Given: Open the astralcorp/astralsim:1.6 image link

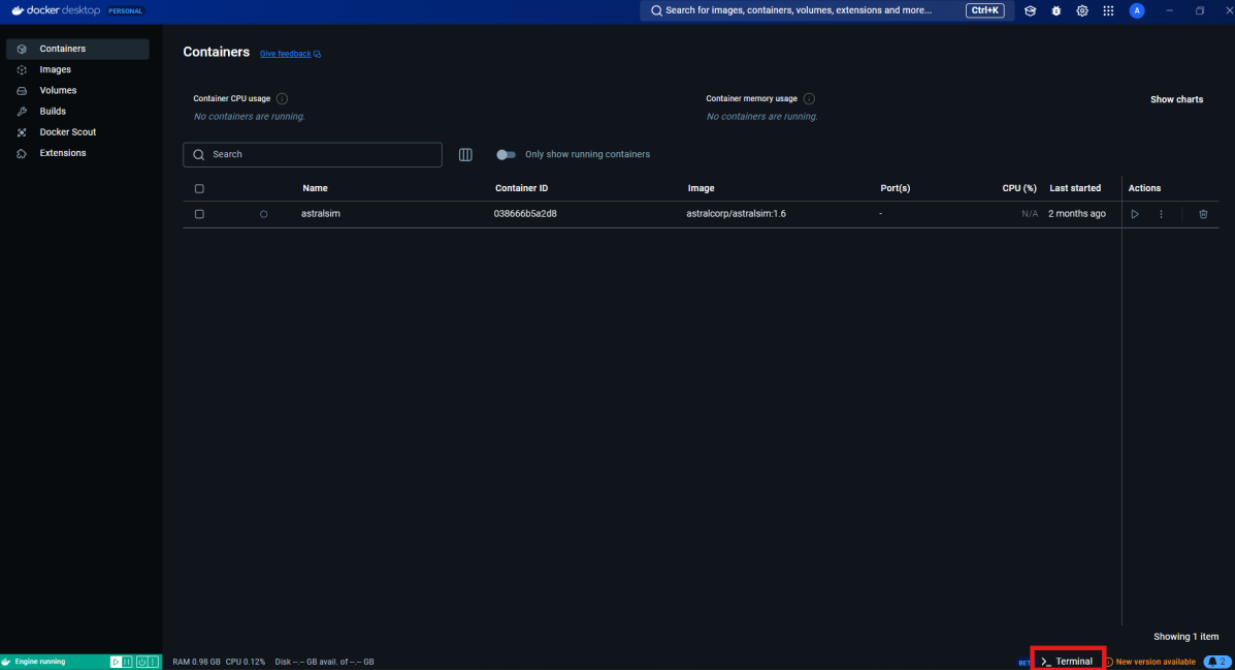Looking at the screenshot, I should click(736, 214).
